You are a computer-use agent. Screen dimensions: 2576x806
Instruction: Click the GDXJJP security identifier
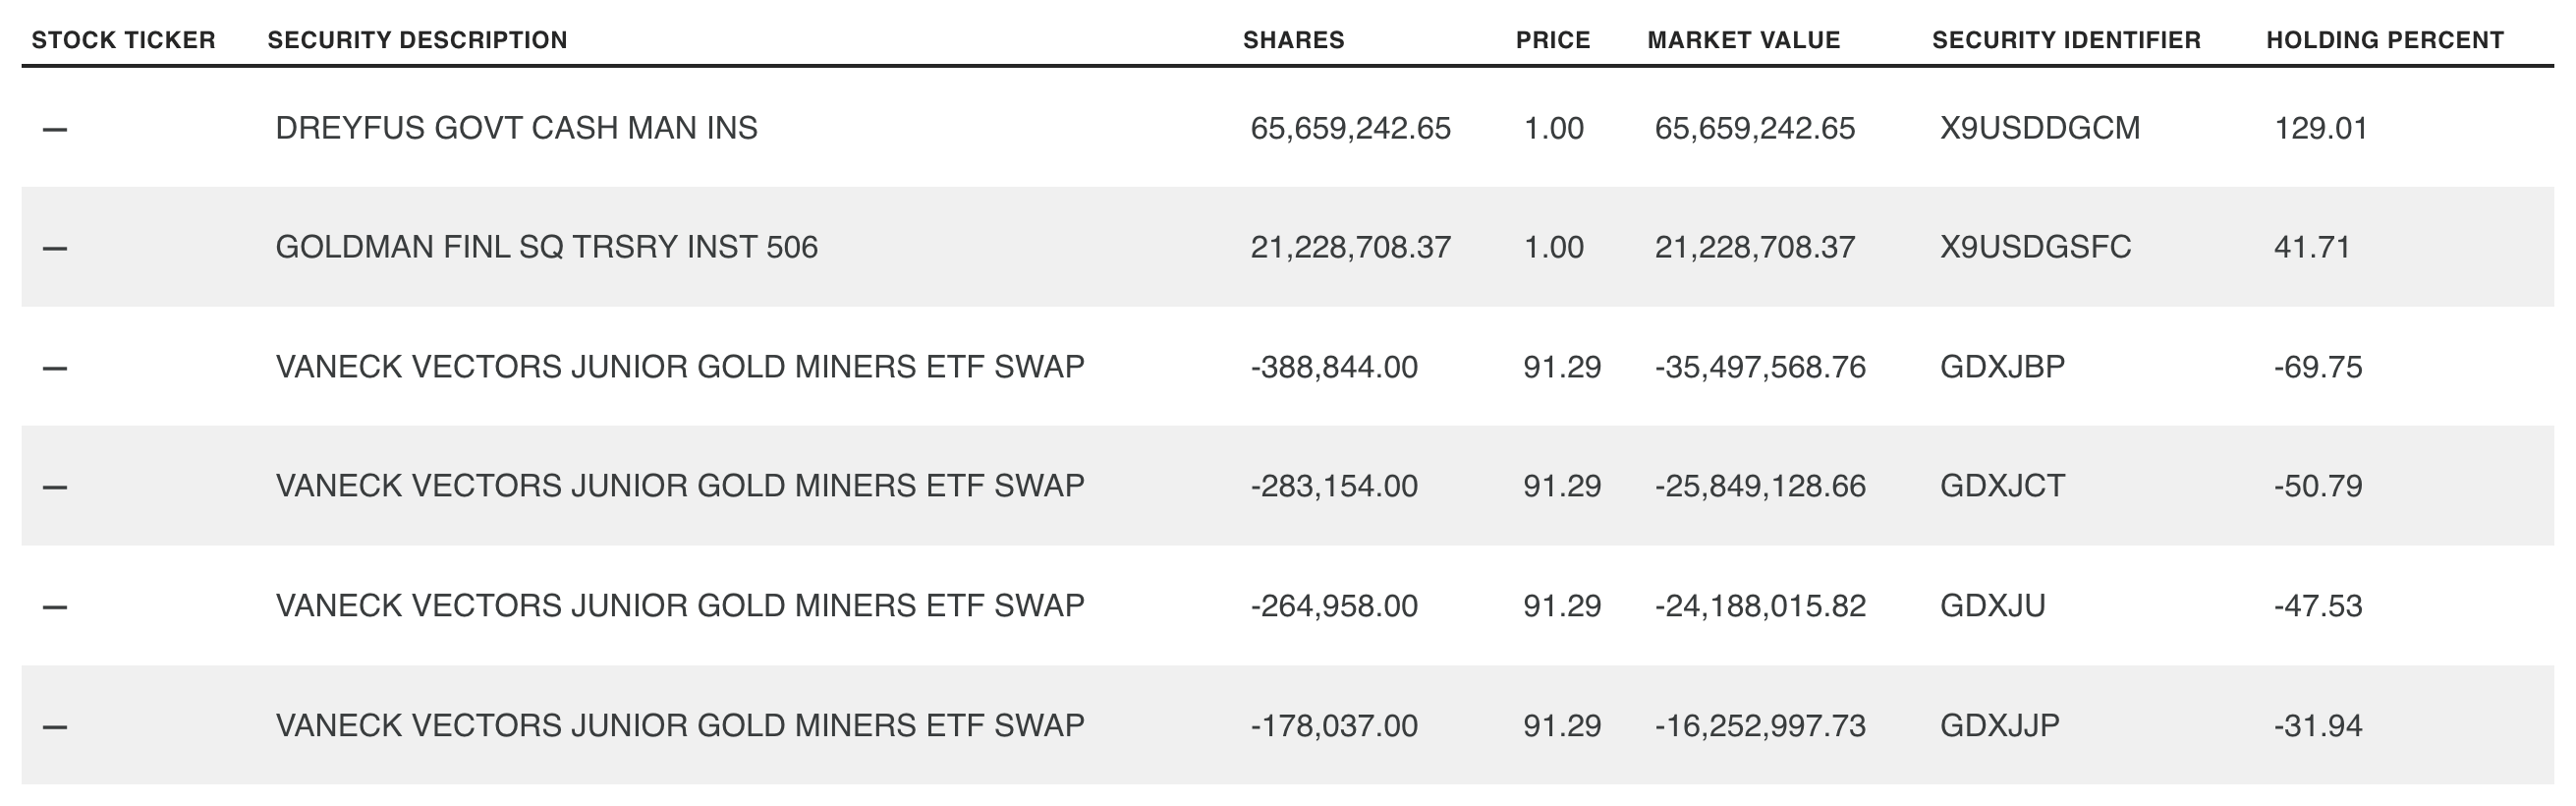click(x=1999, y=725)
